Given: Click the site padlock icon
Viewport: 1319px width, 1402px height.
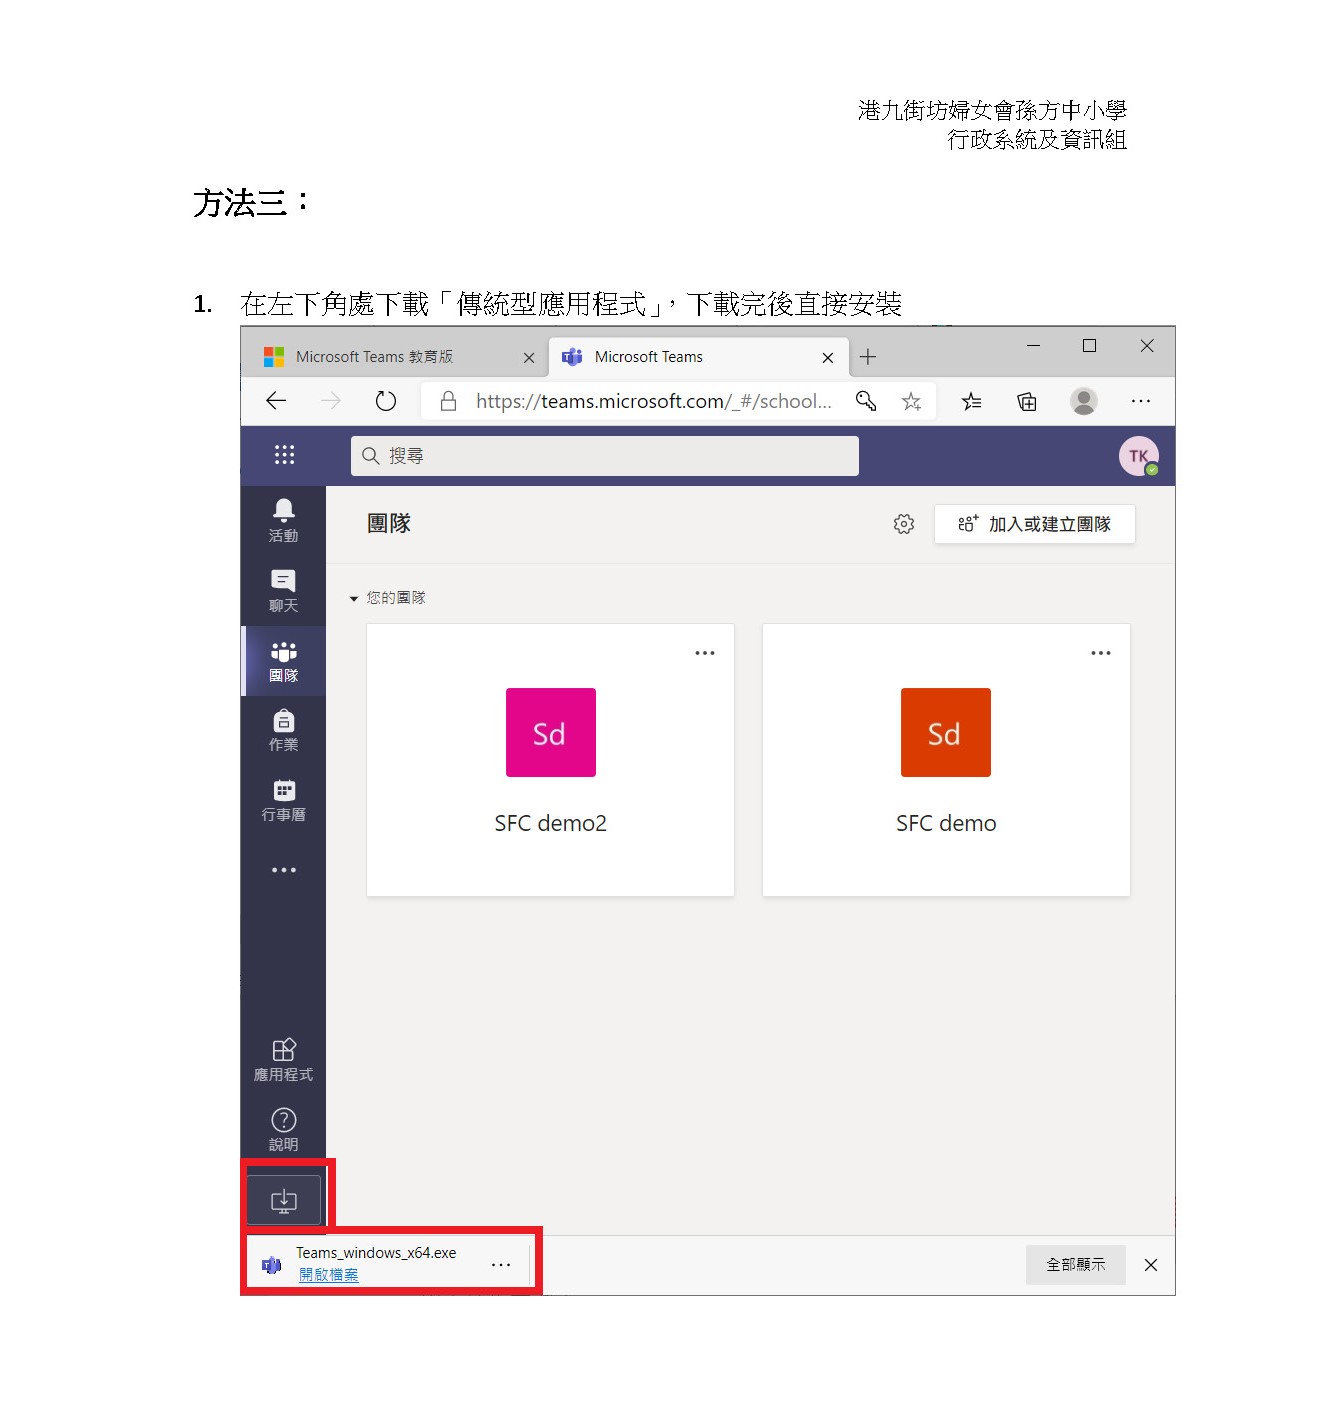Looking at the screenshot, I should [x=449, y=401].
